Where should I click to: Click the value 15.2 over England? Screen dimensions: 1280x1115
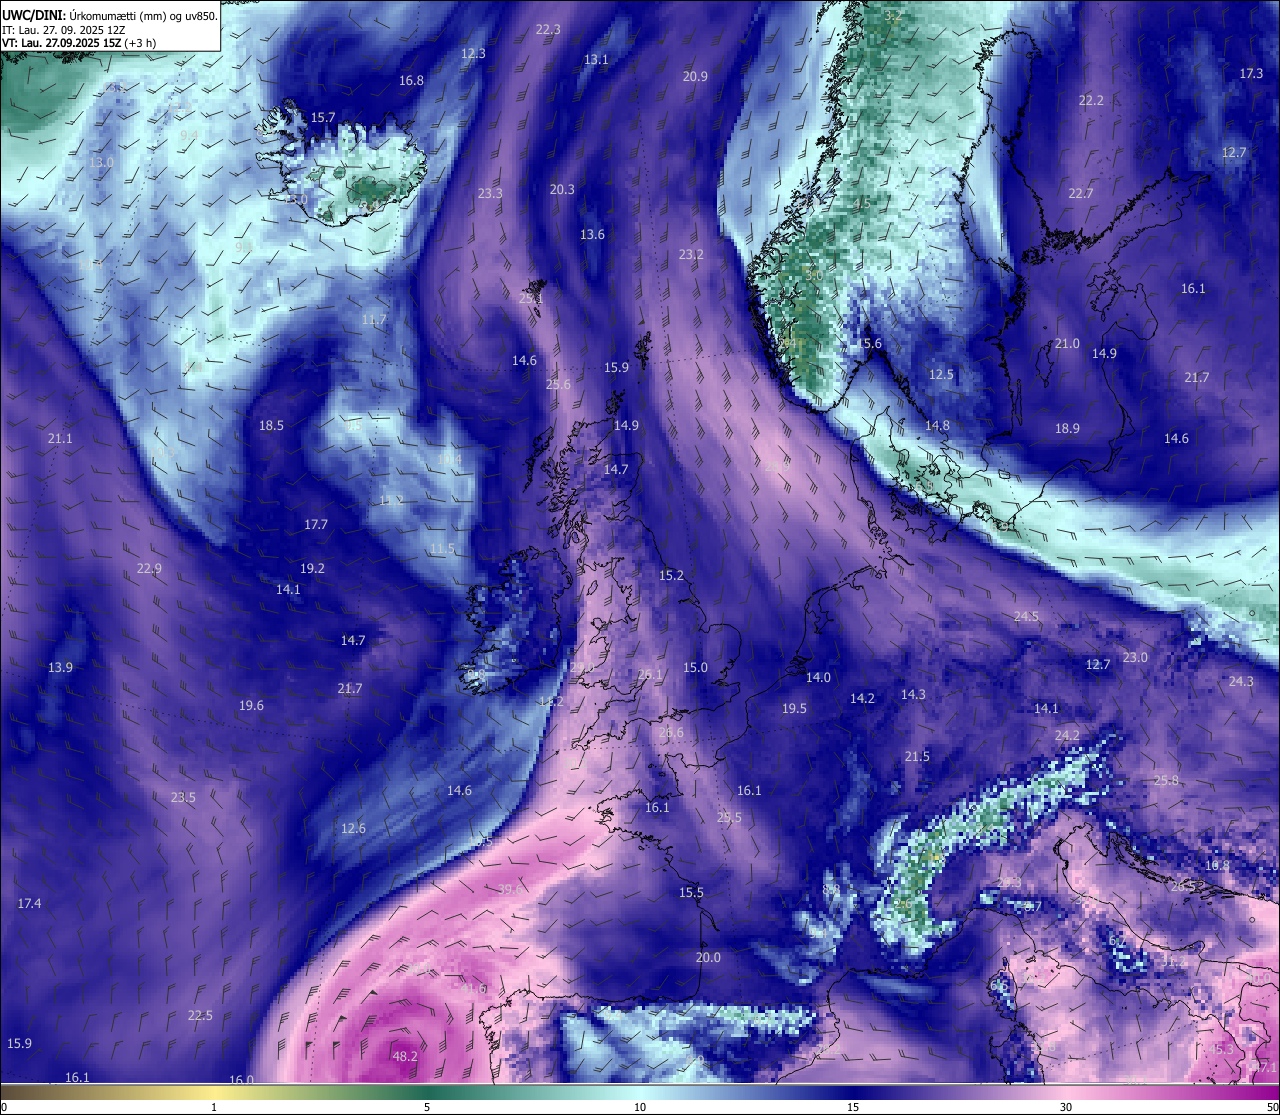671,576
